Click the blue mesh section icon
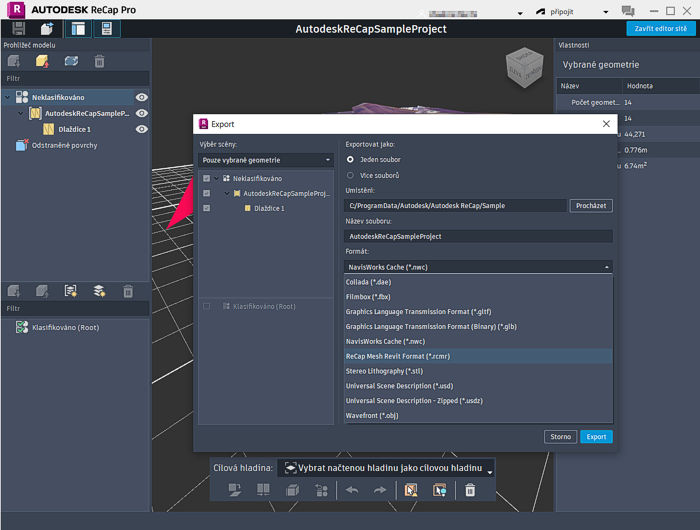This screenshot has width=700, height=530. pyautogui.click(x=71, y=61)
